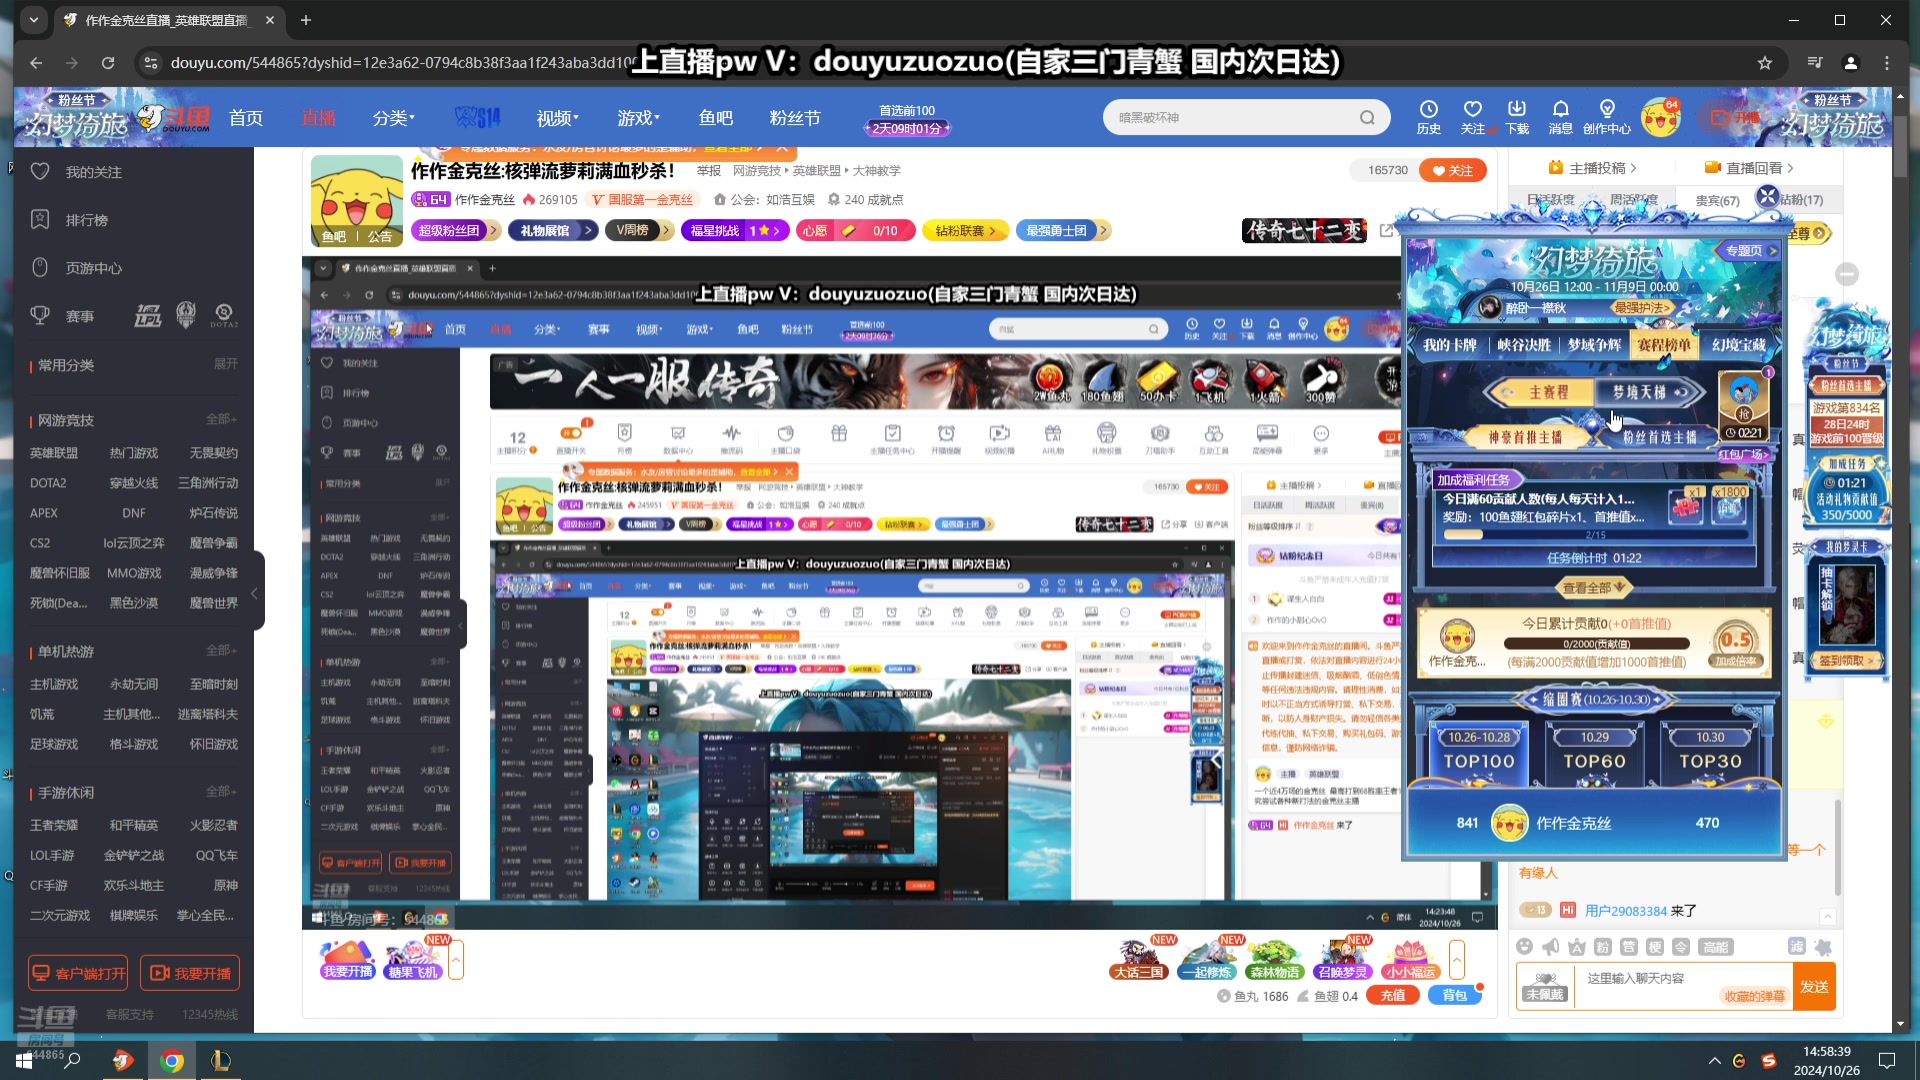Open the 背包 backpack button

1454,995
